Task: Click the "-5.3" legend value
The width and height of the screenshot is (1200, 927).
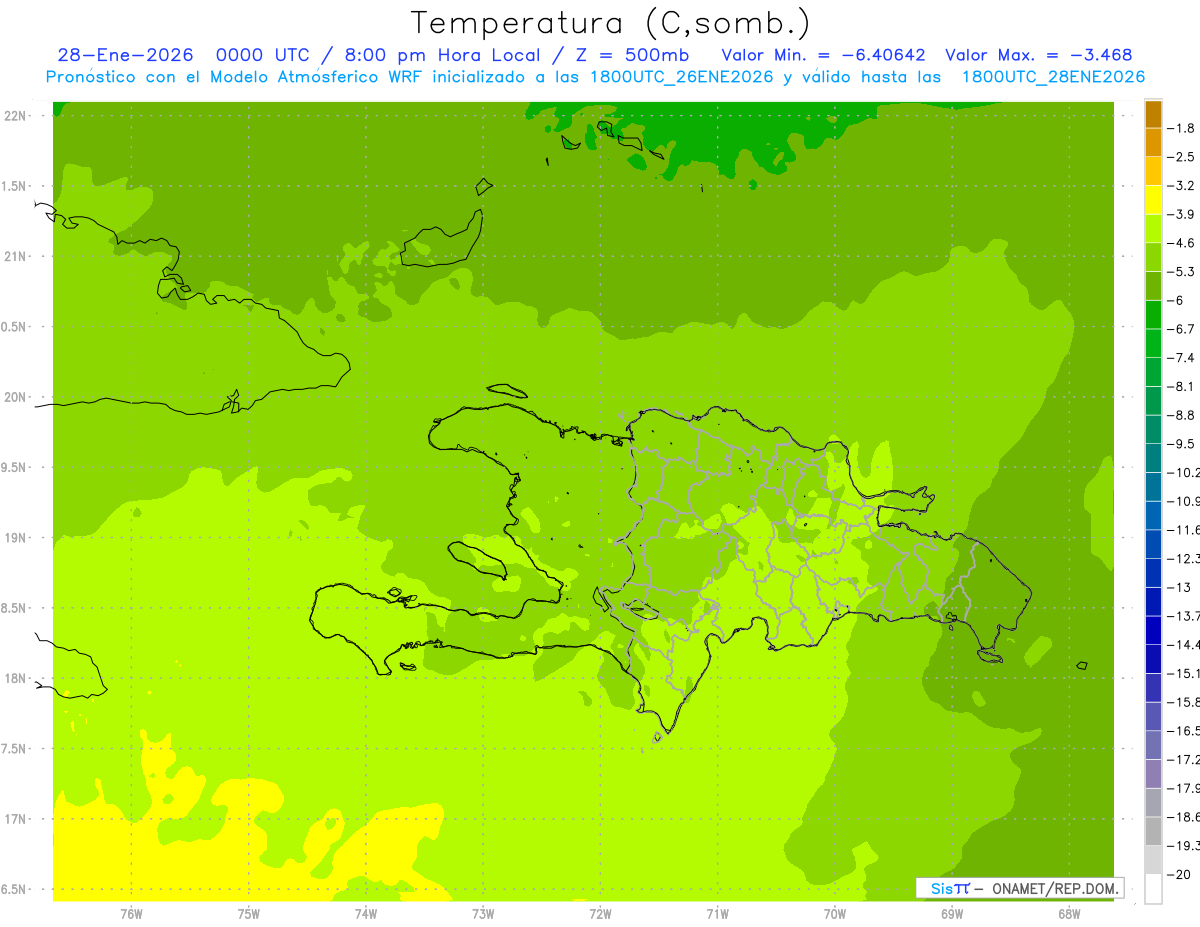Action: [x=1181, y=272]
